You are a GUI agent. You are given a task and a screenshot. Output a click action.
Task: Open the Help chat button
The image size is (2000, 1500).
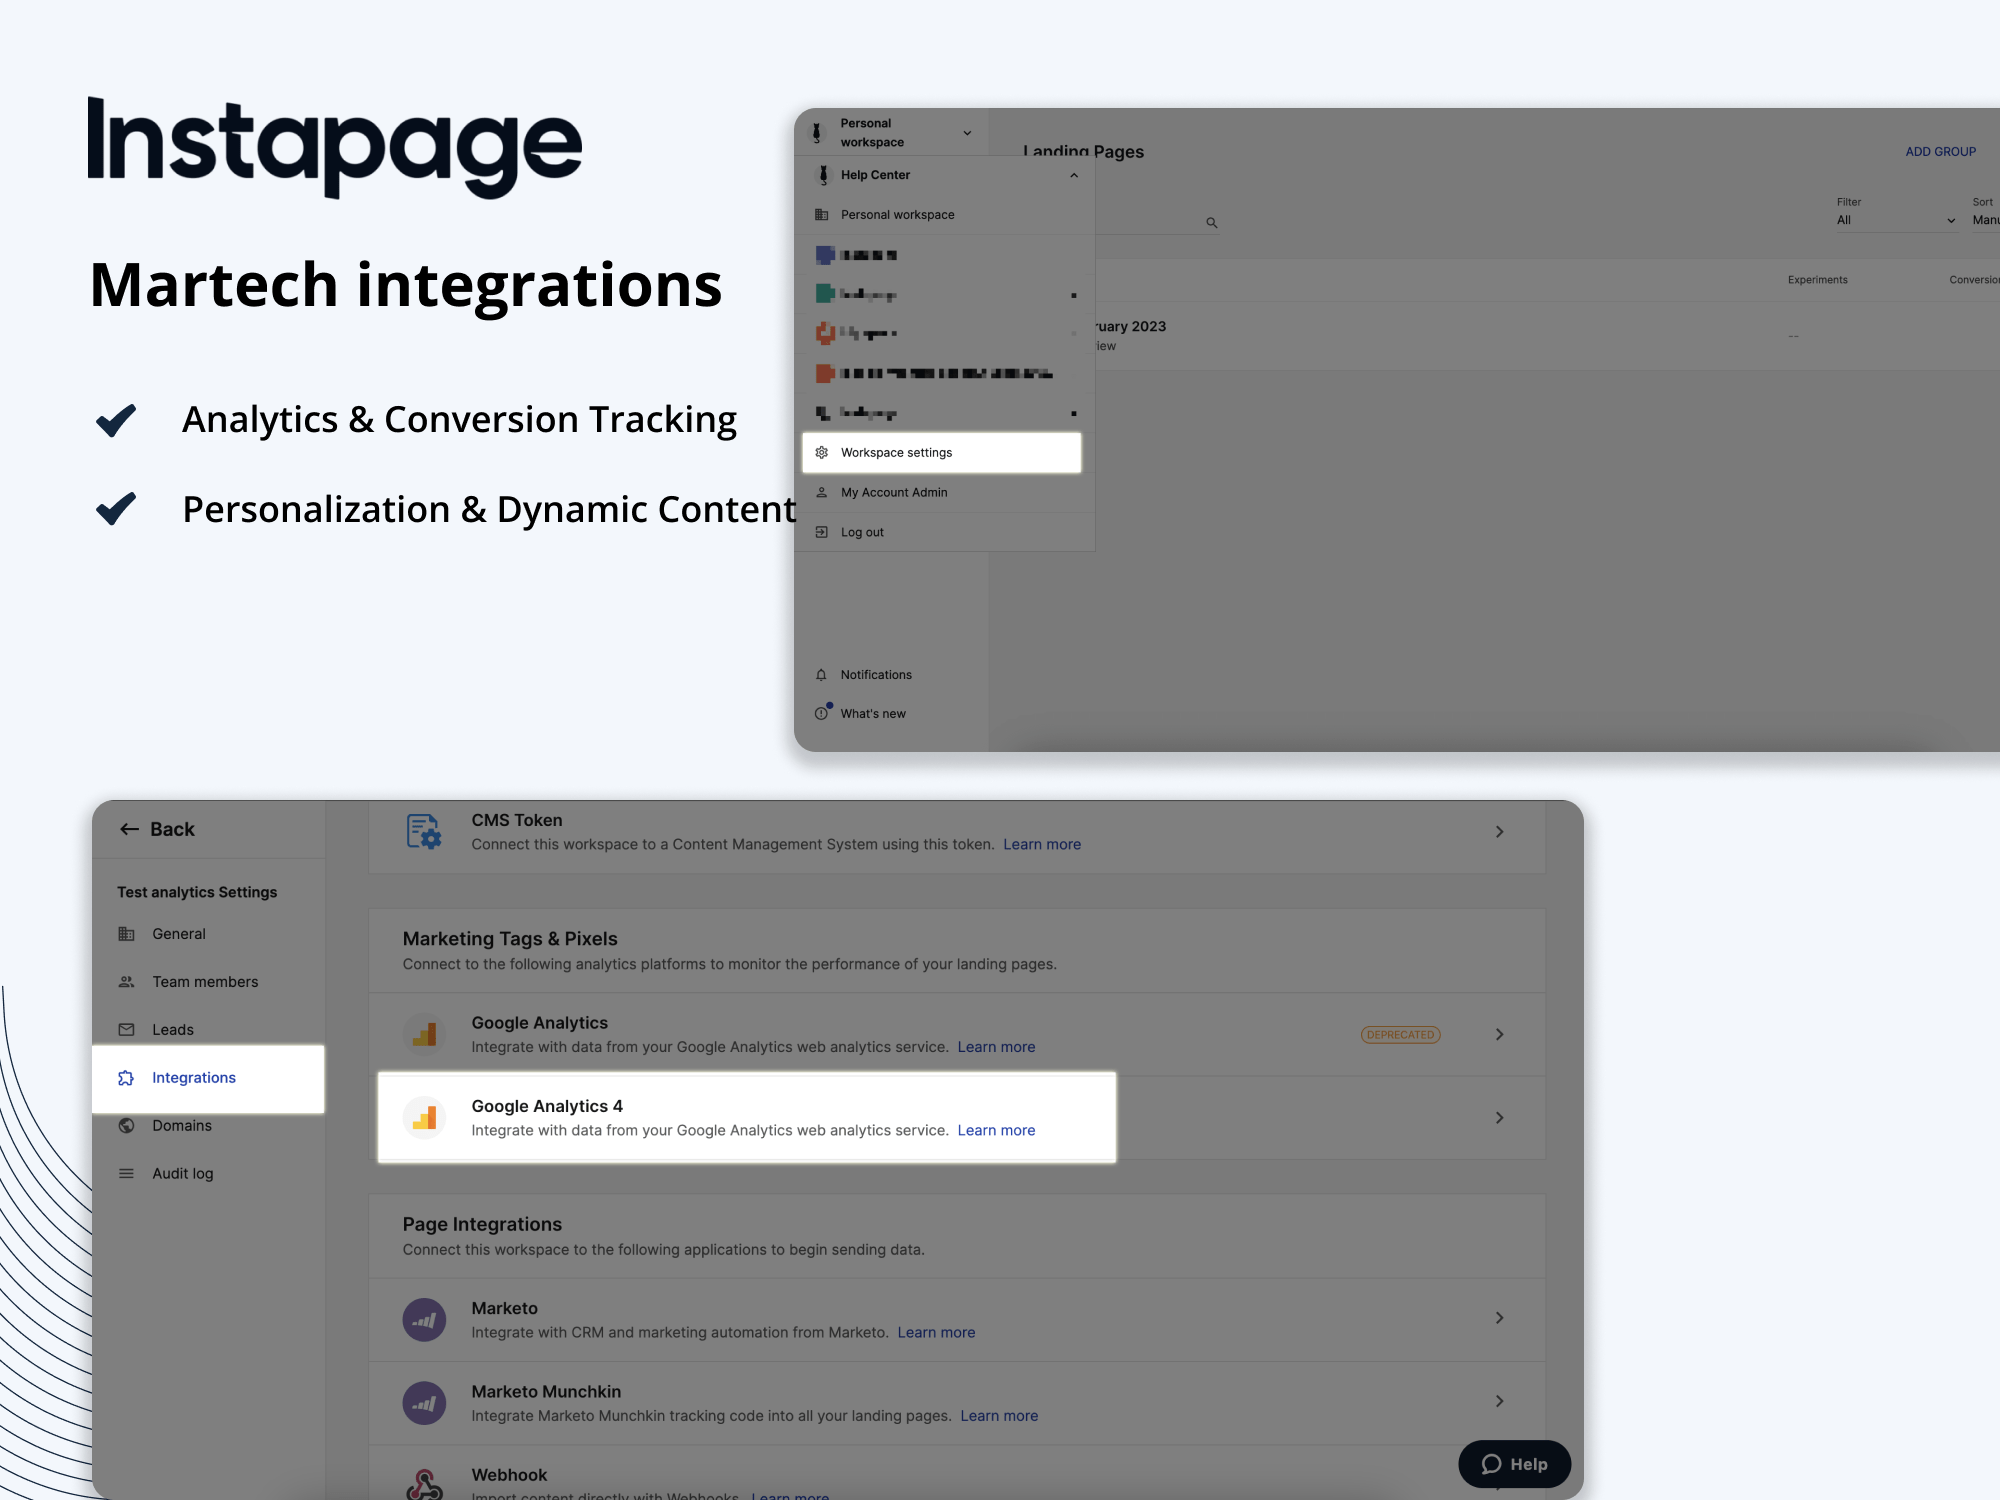(x=1514, y=1464)
